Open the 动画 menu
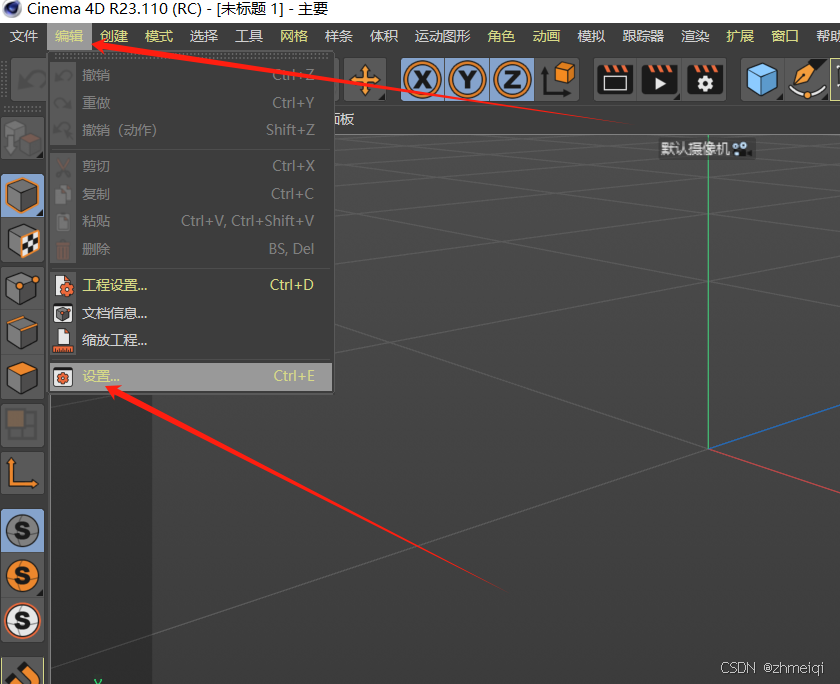This screenshot has height=684, width=840. [x=546, y=36]
